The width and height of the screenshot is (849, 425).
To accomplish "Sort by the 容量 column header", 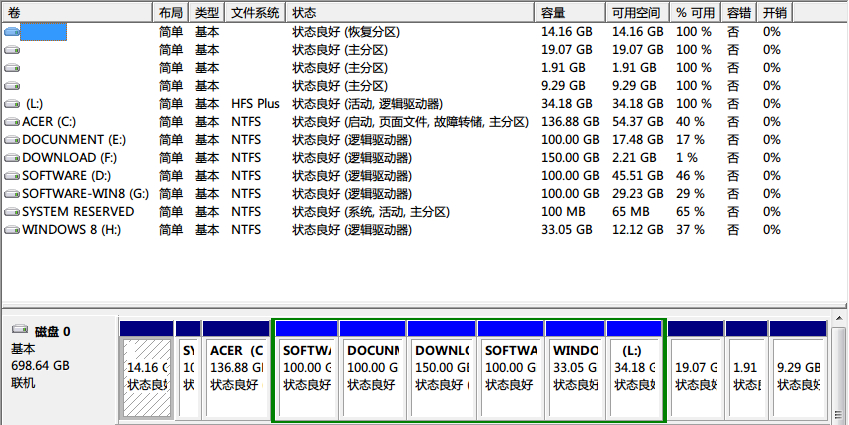I will 570,12.
